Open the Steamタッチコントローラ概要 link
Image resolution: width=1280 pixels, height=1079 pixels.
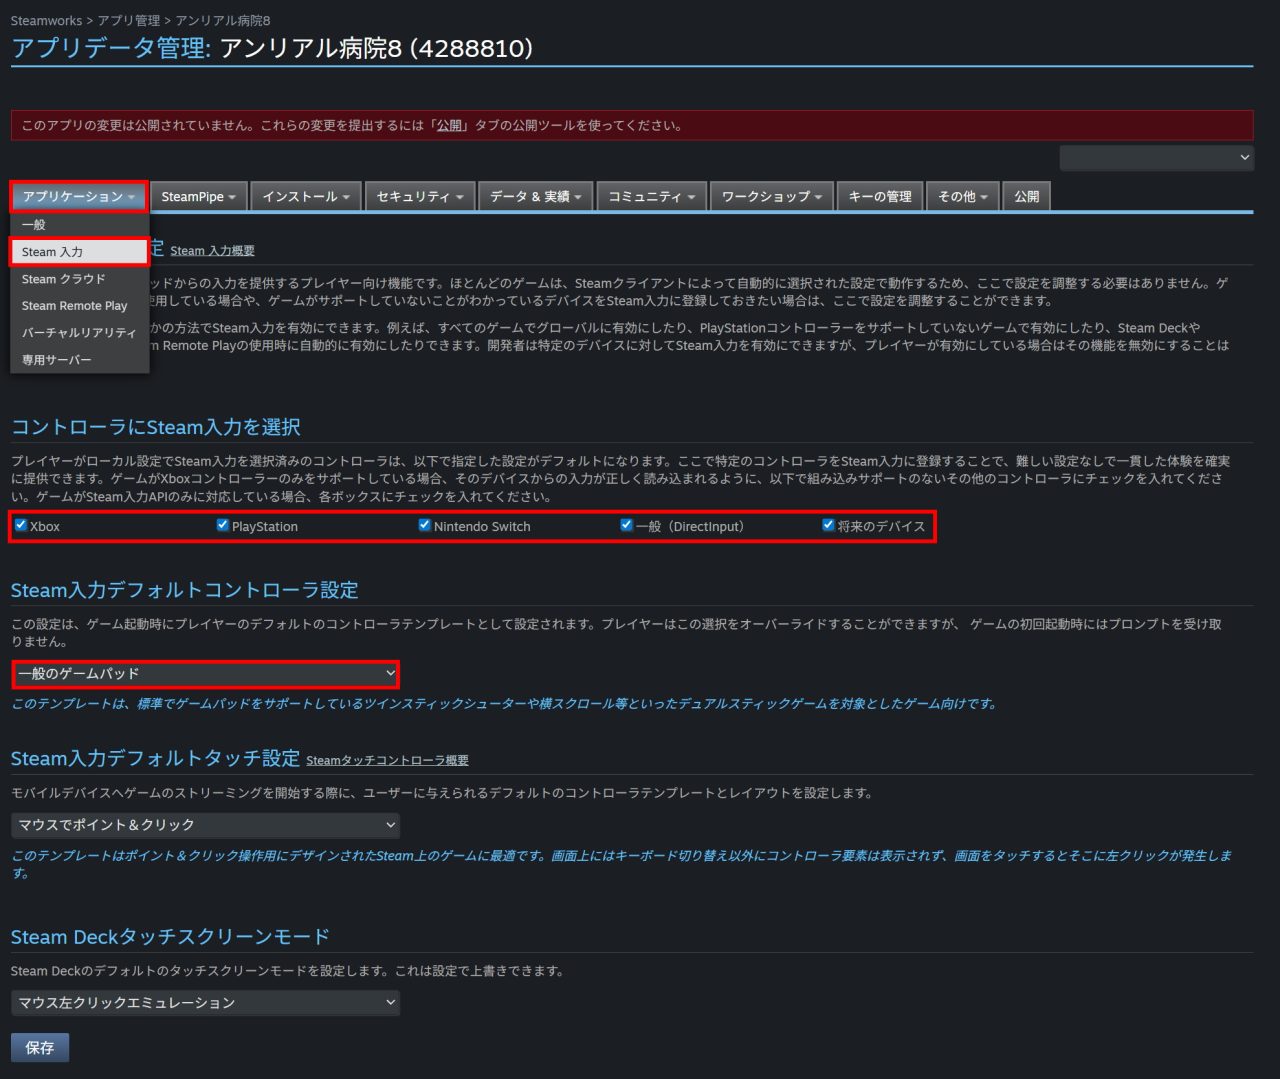[387, 761]
